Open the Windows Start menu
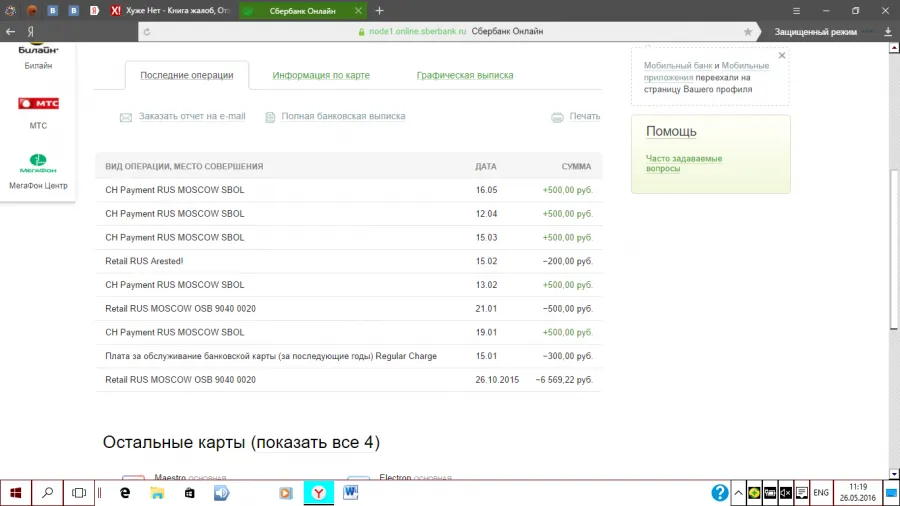Image resolution: width=900 pixels, height=506 pixels. (x=15, y=493)
